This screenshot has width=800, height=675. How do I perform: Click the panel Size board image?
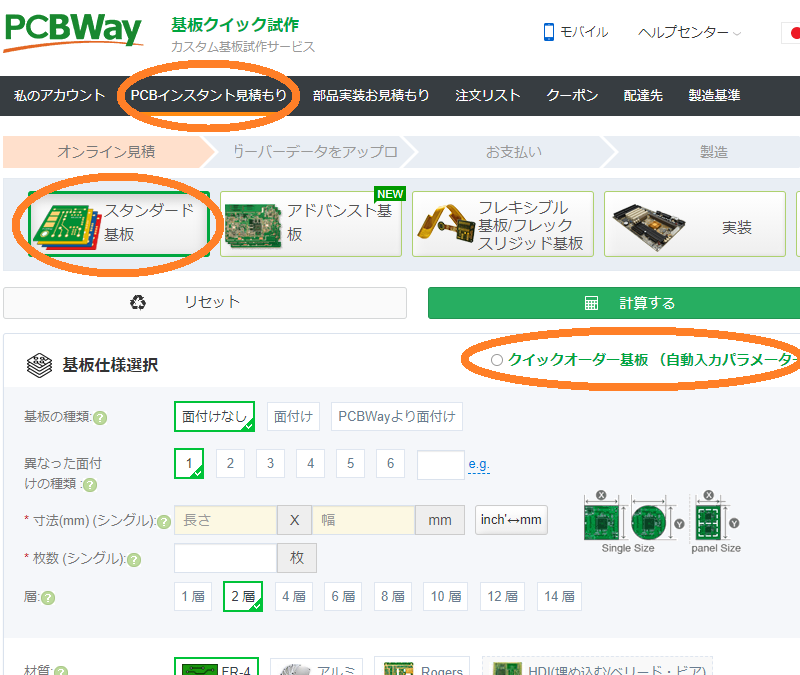tap(708, 523)
